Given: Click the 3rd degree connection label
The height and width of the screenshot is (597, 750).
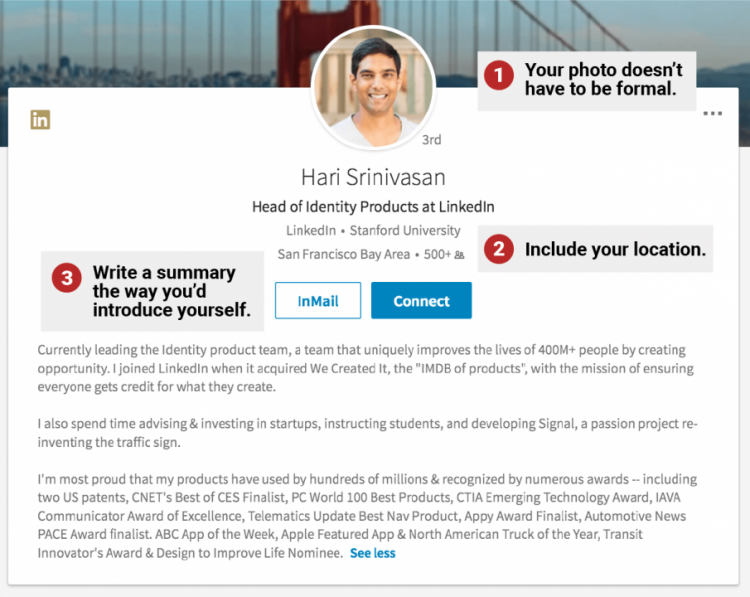Looking at the screenshot, I should click(432, 140).
